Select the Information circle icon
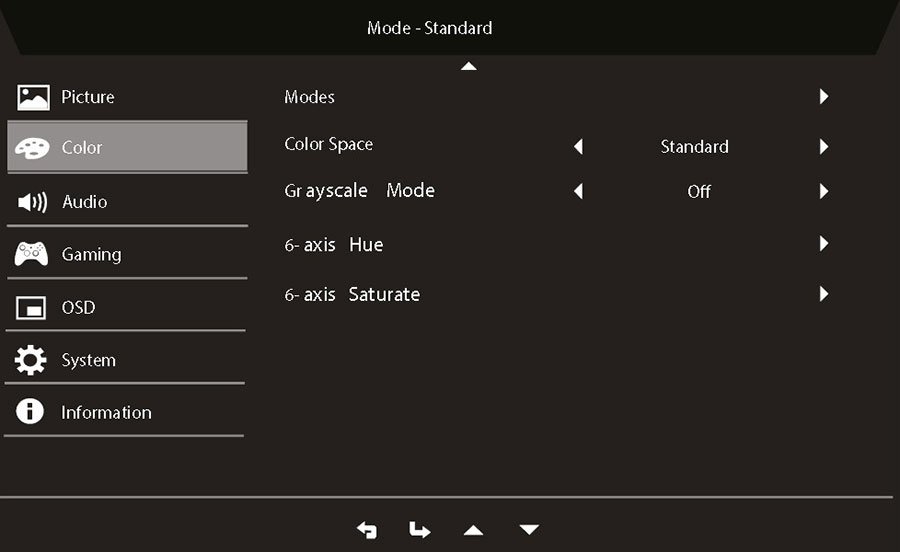900x552 pixels. coord(30,411)
